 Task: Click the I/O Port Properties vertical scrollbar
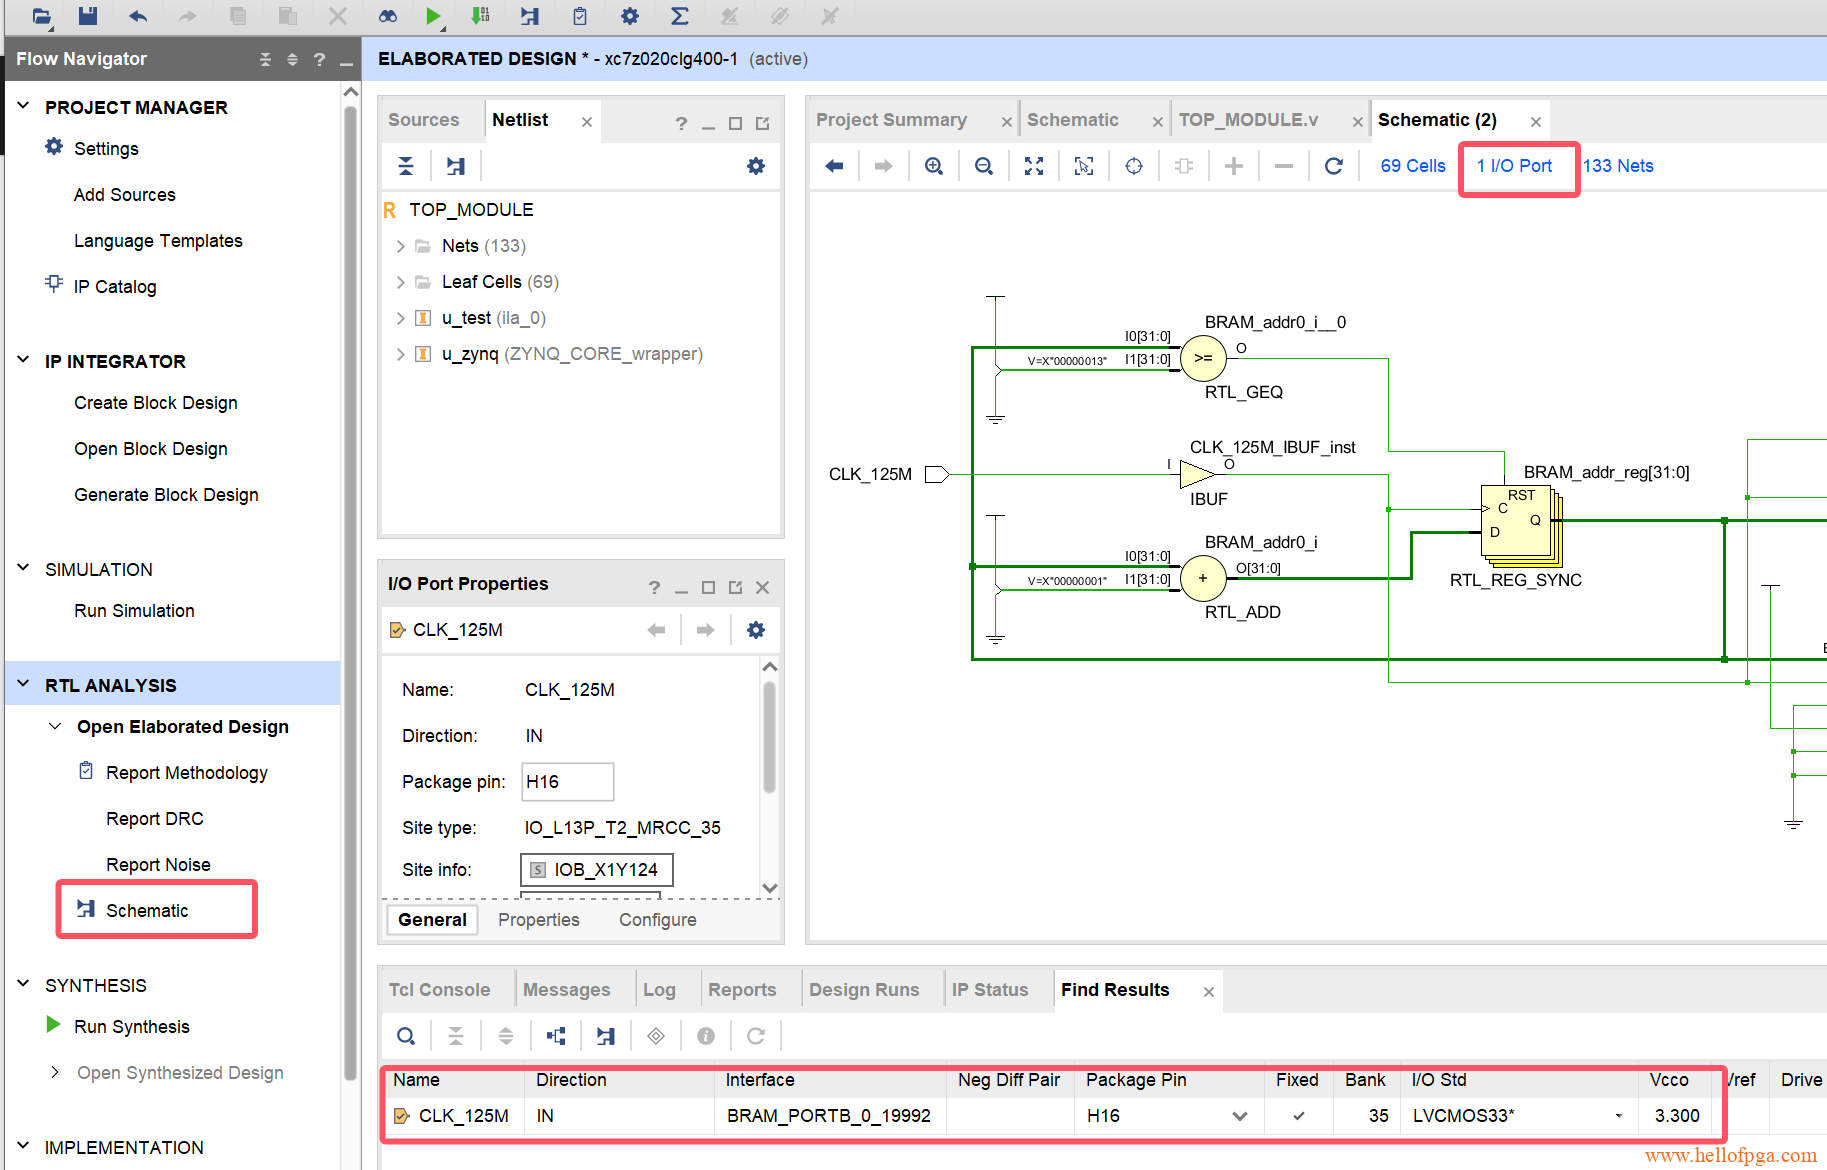(769, 740)
